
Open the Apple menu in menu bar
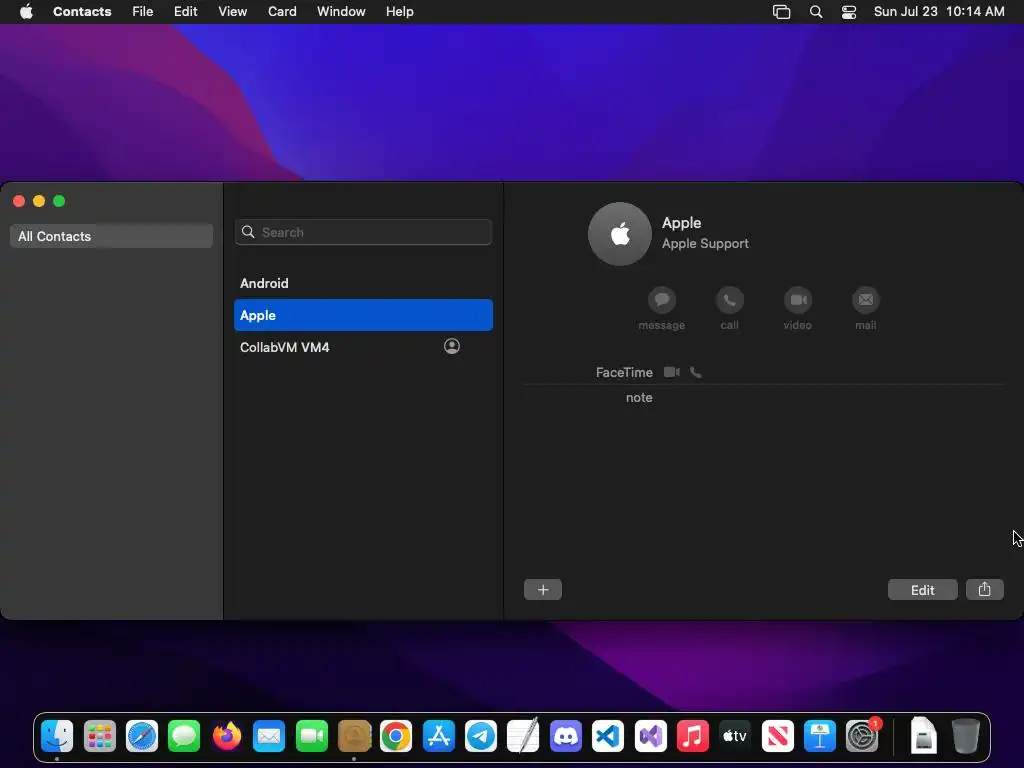point(26,12)
